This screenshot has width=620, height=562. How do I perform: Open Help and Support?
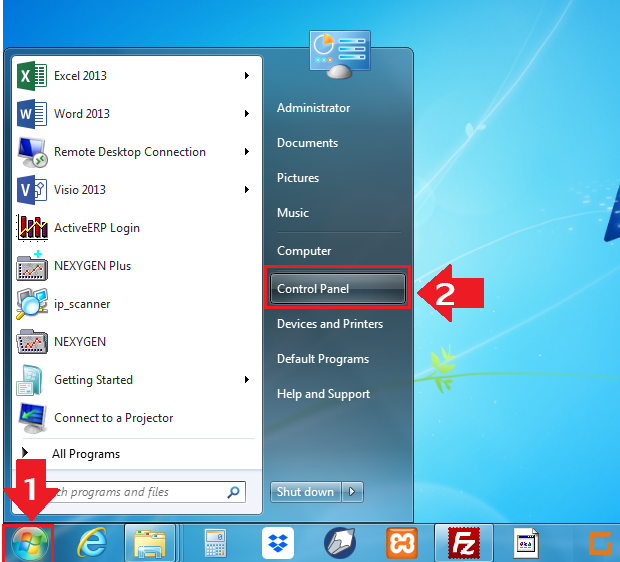pyautogui.click(x=323, y=394)
